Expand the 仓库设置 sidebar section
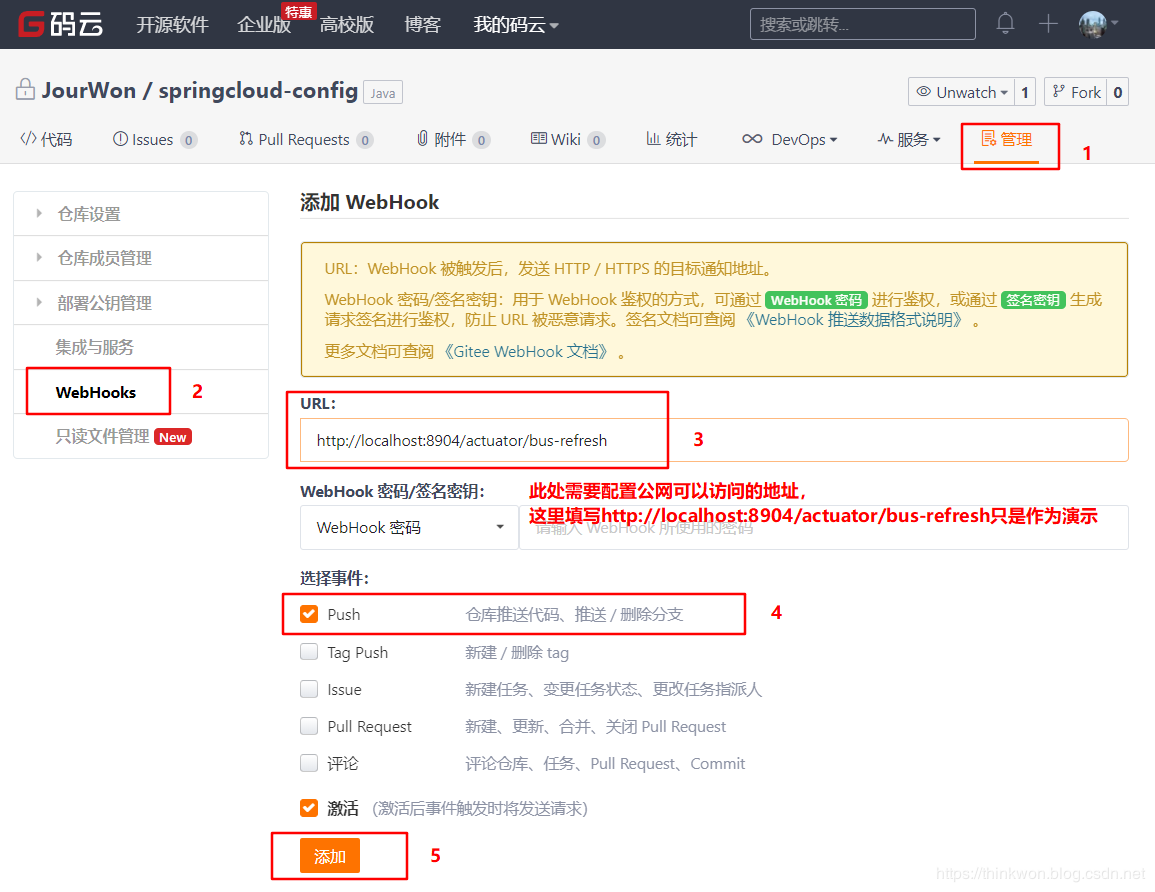This screenshot has height=892, width=1155. click(89, 214)
